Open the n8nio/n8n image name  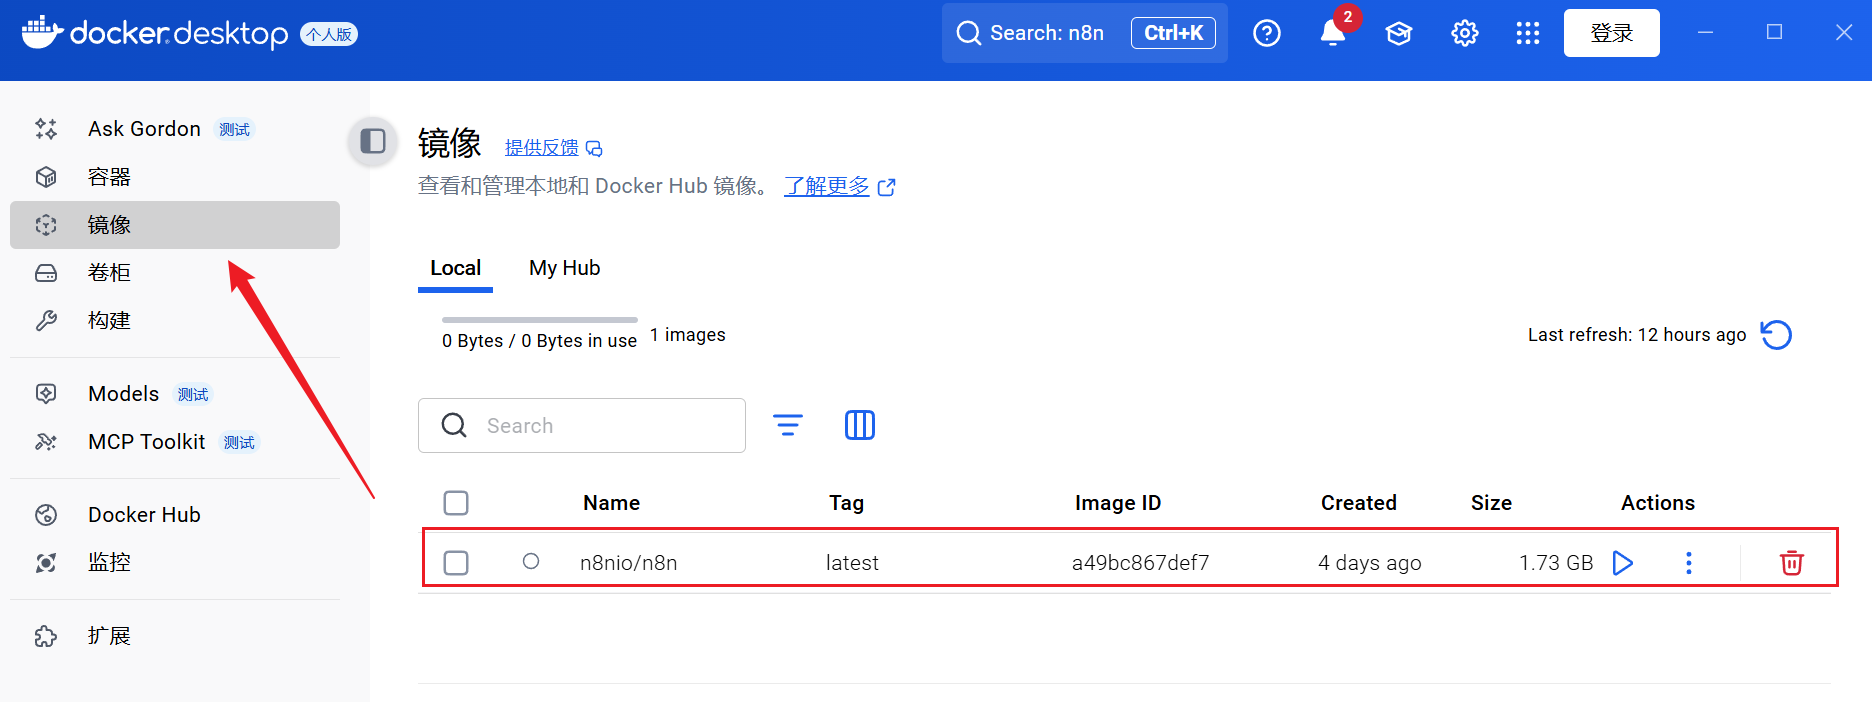click(629, 563)
